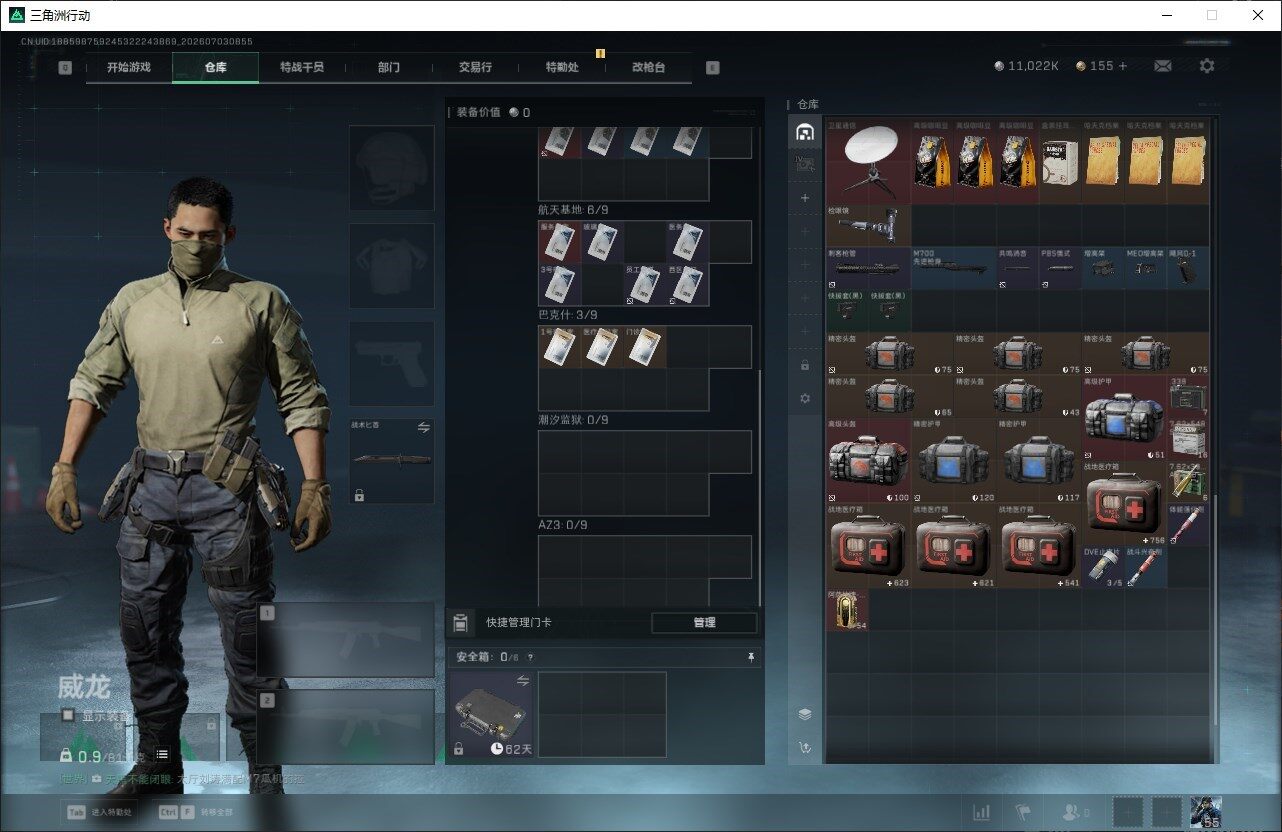Pin the 安全箱 panel
Viewport: 1282px width, 832px height.
point(751,657)
